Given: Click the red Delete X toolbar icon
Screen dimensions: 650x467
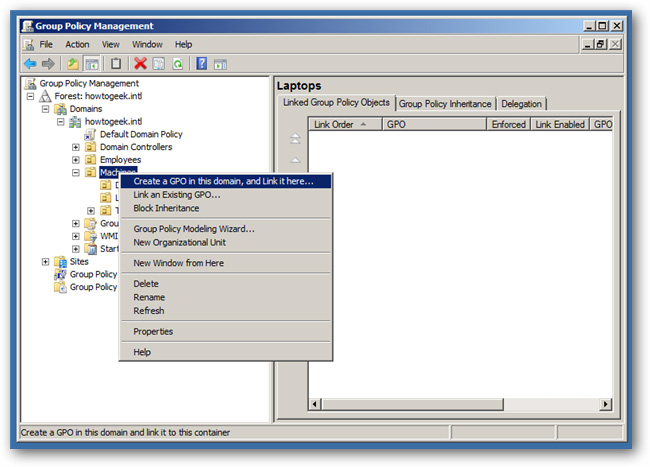Looking at the screenshot, I should [x=140, y=64].
